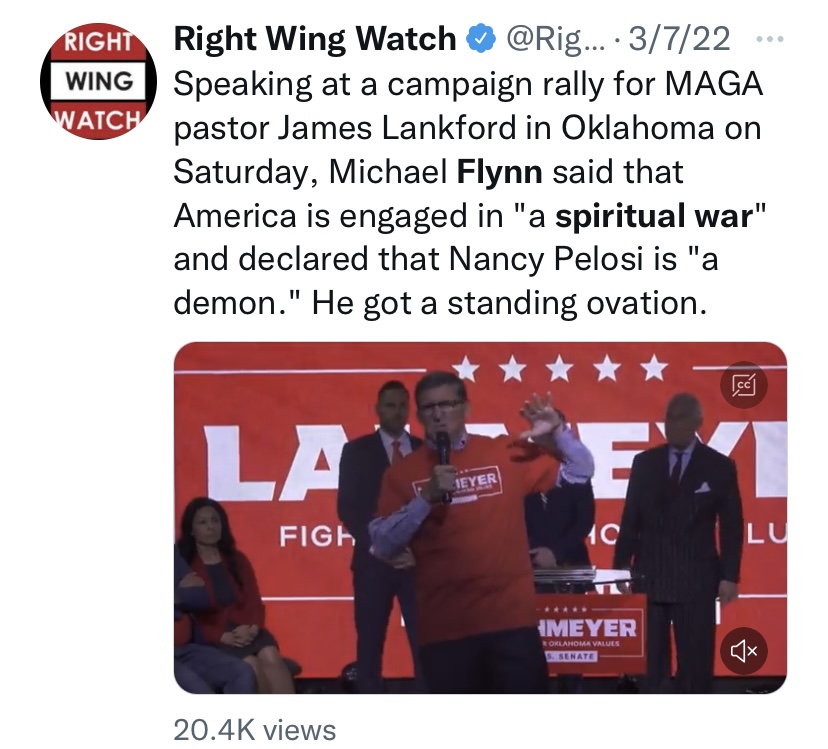
Task: Click the bolded word Flynn
Action: click(499, 172)
